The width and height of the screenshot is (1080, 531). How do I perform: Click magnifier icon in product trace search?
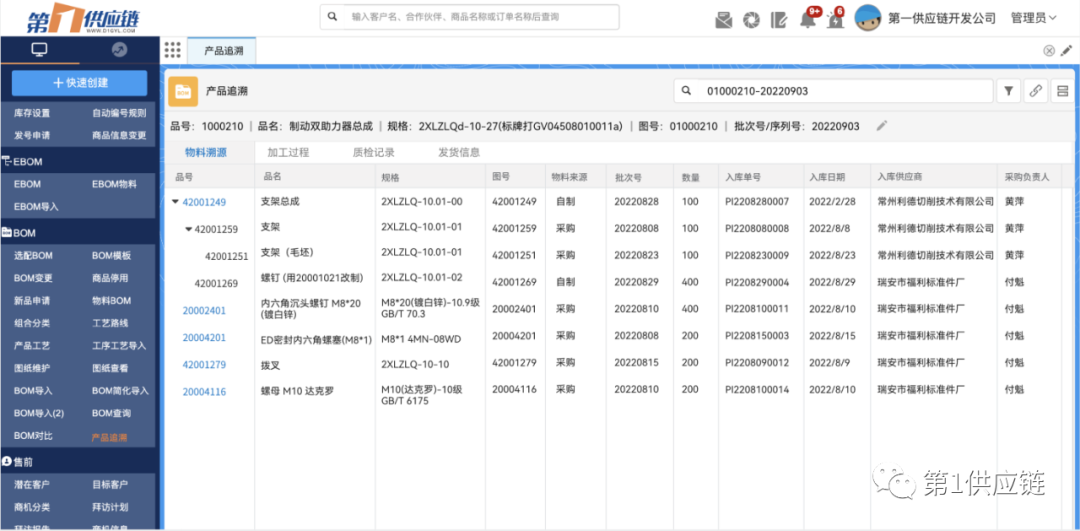coord(686,90)
